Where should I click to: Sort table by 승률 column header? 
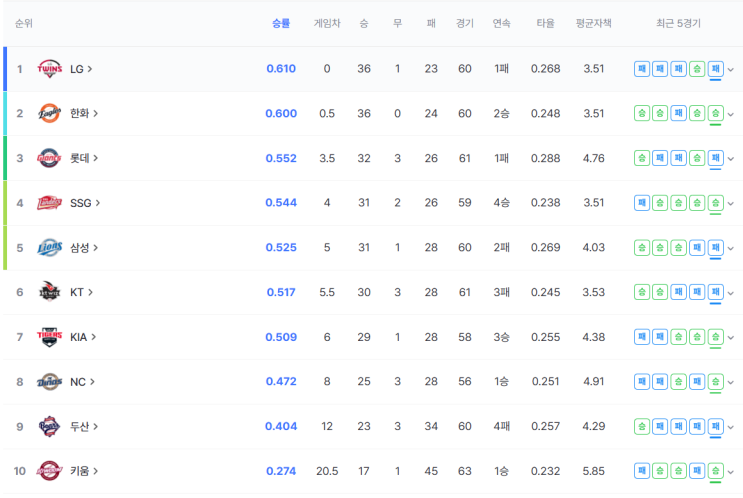(x=281, y=23)
